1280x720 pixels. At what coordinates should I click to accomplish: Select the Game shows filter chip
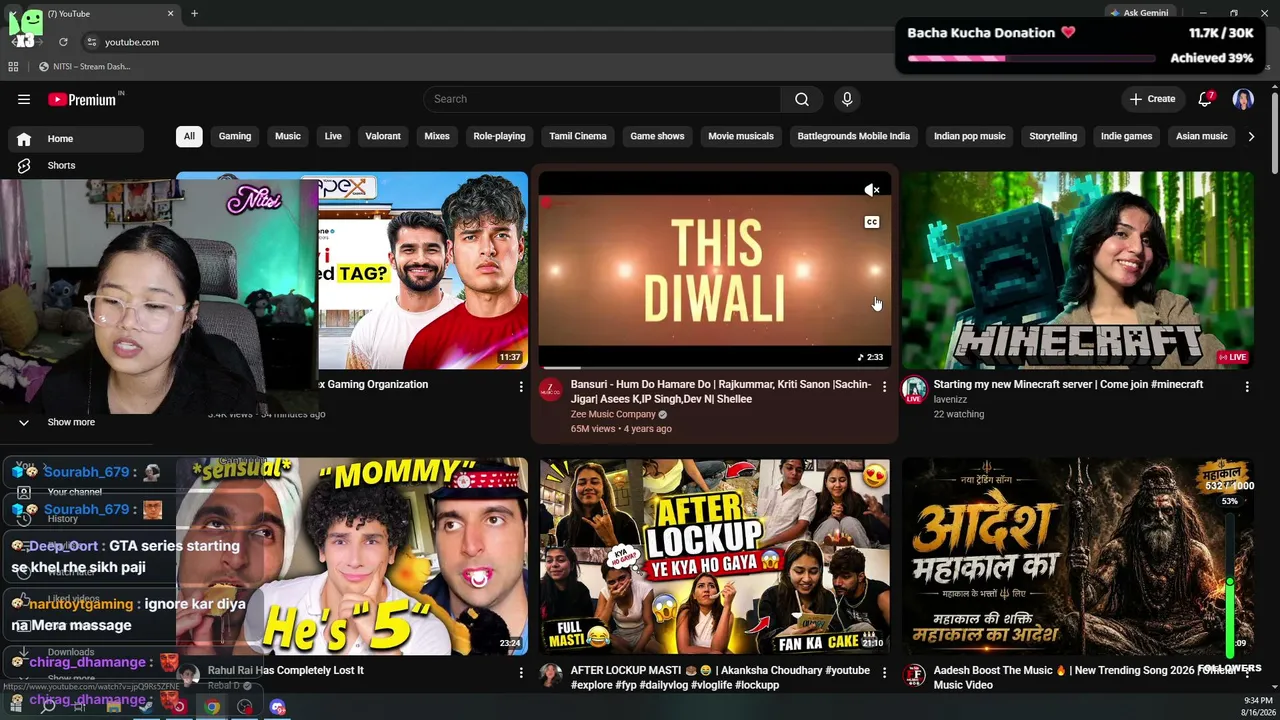[657, 136]
